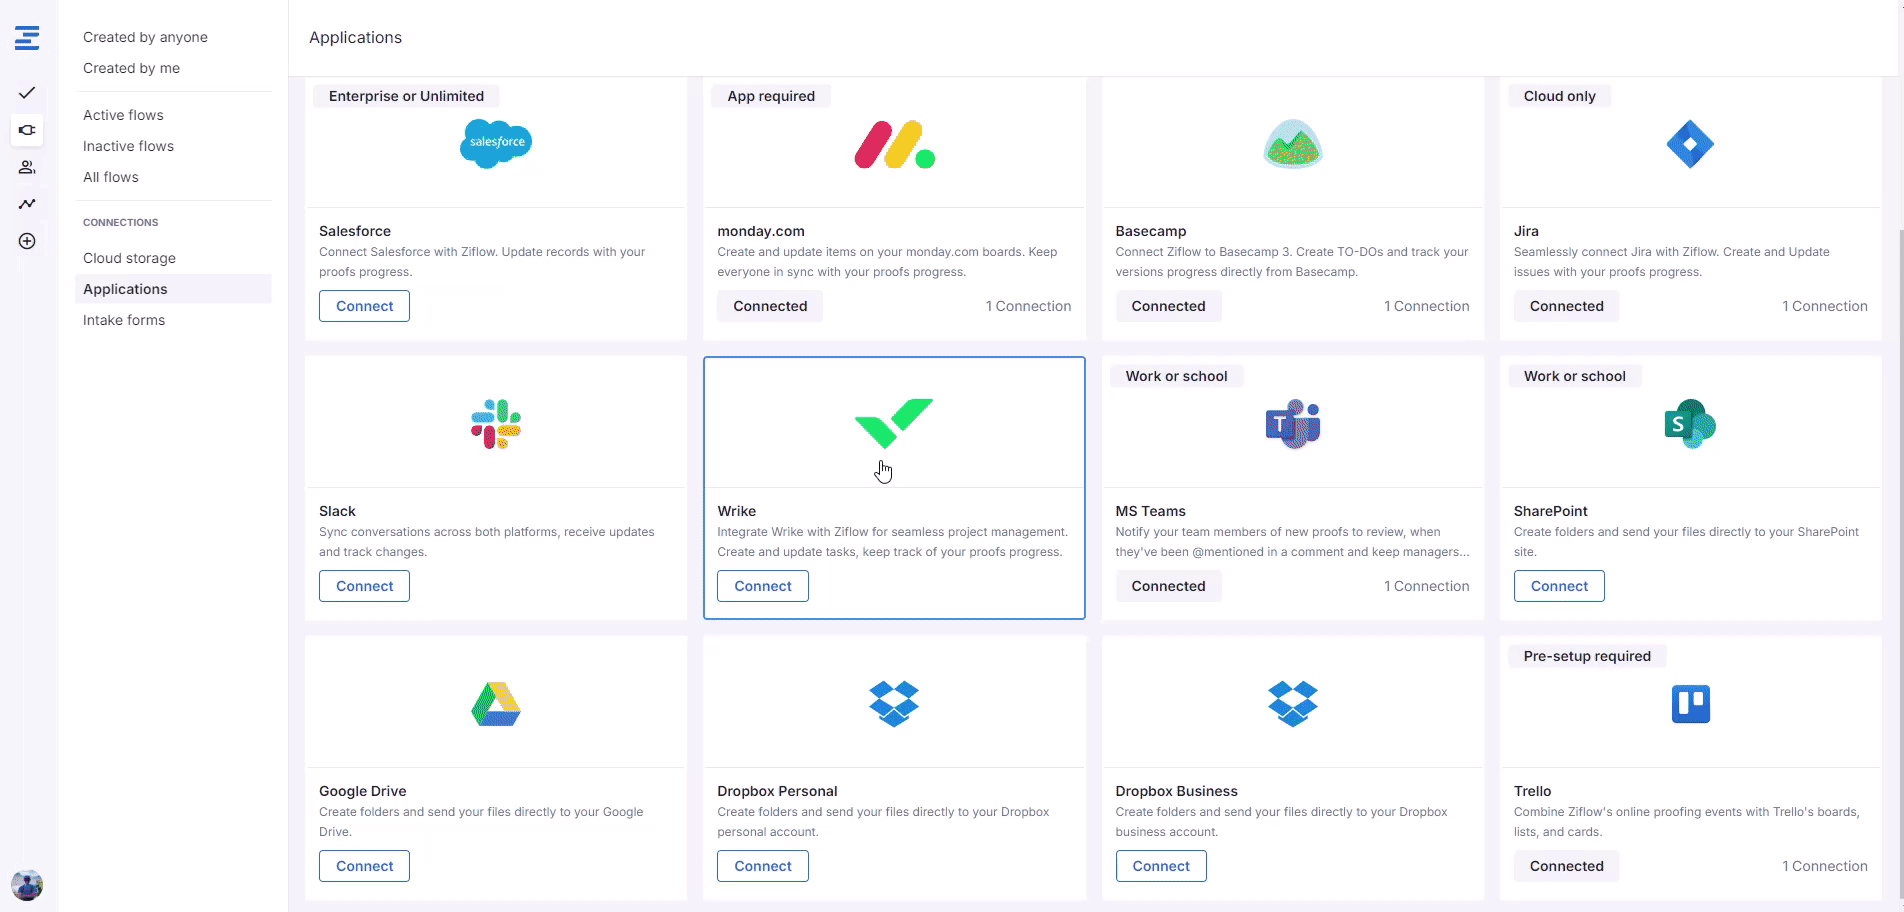Viewport: 1904px width, 912px height.
Task: Select the Salesforce cloud logo
Action: pyautogui.click(x=496, y=144)
